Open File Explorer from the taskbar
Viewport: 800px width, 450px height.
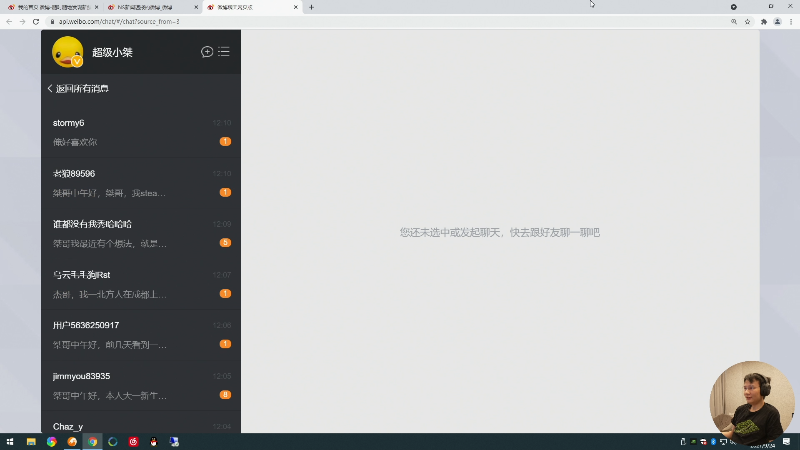[31, 442]
